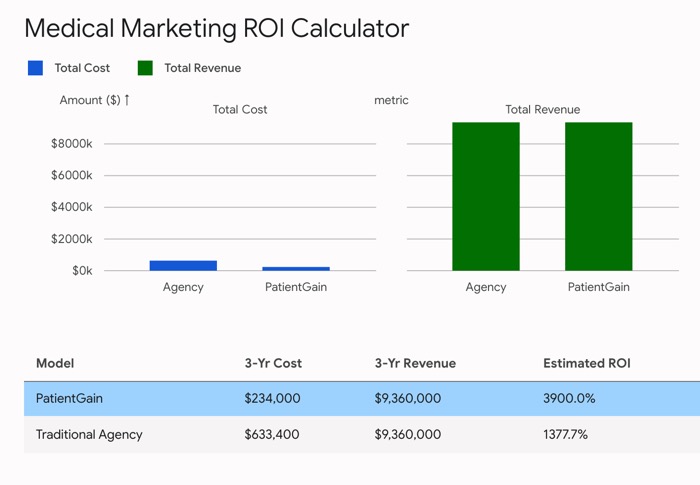Click the $0k axis tick label
700x485 pixels.
click(x=82, y=271)
